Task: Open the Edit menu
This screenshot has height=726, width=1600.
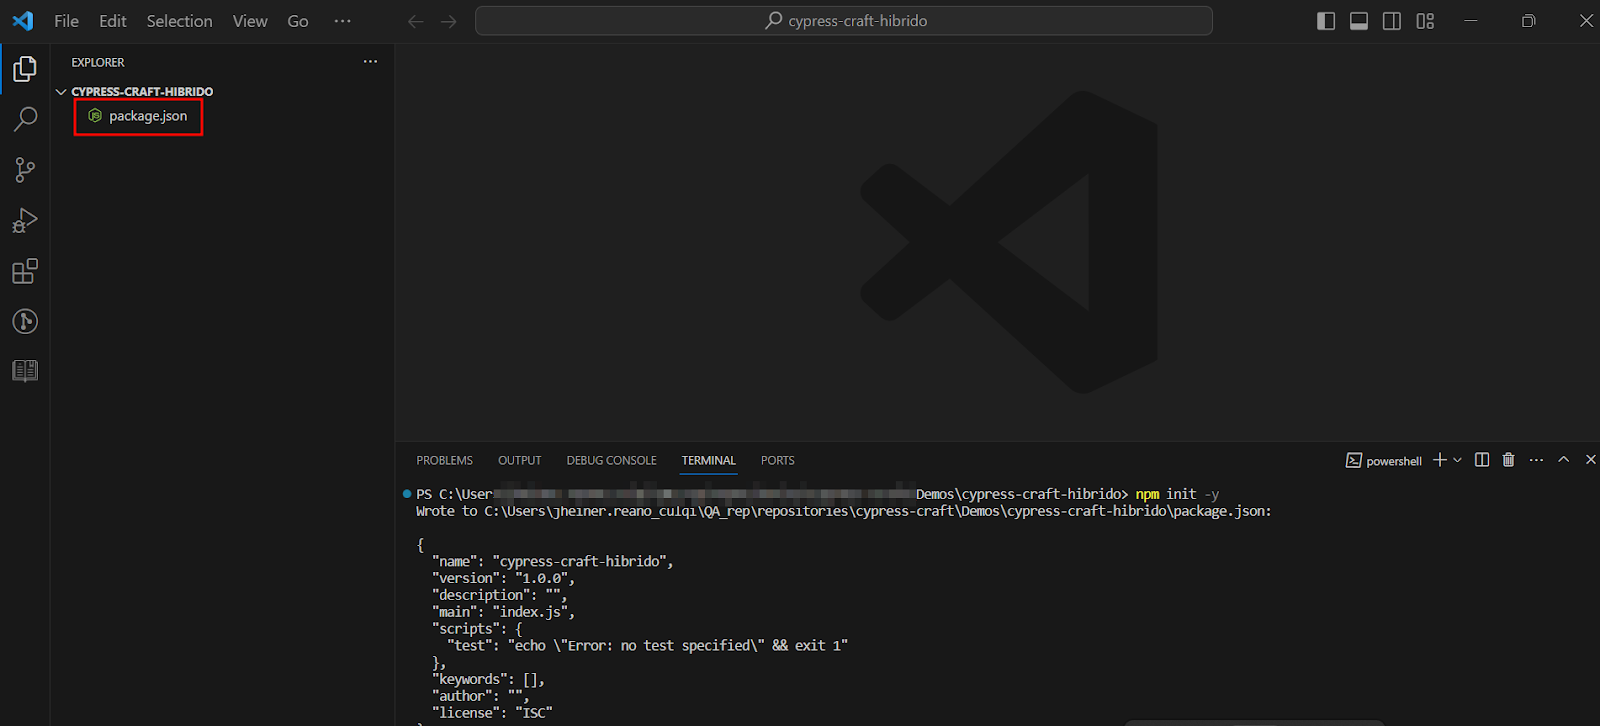Action: tap(113, 21)
